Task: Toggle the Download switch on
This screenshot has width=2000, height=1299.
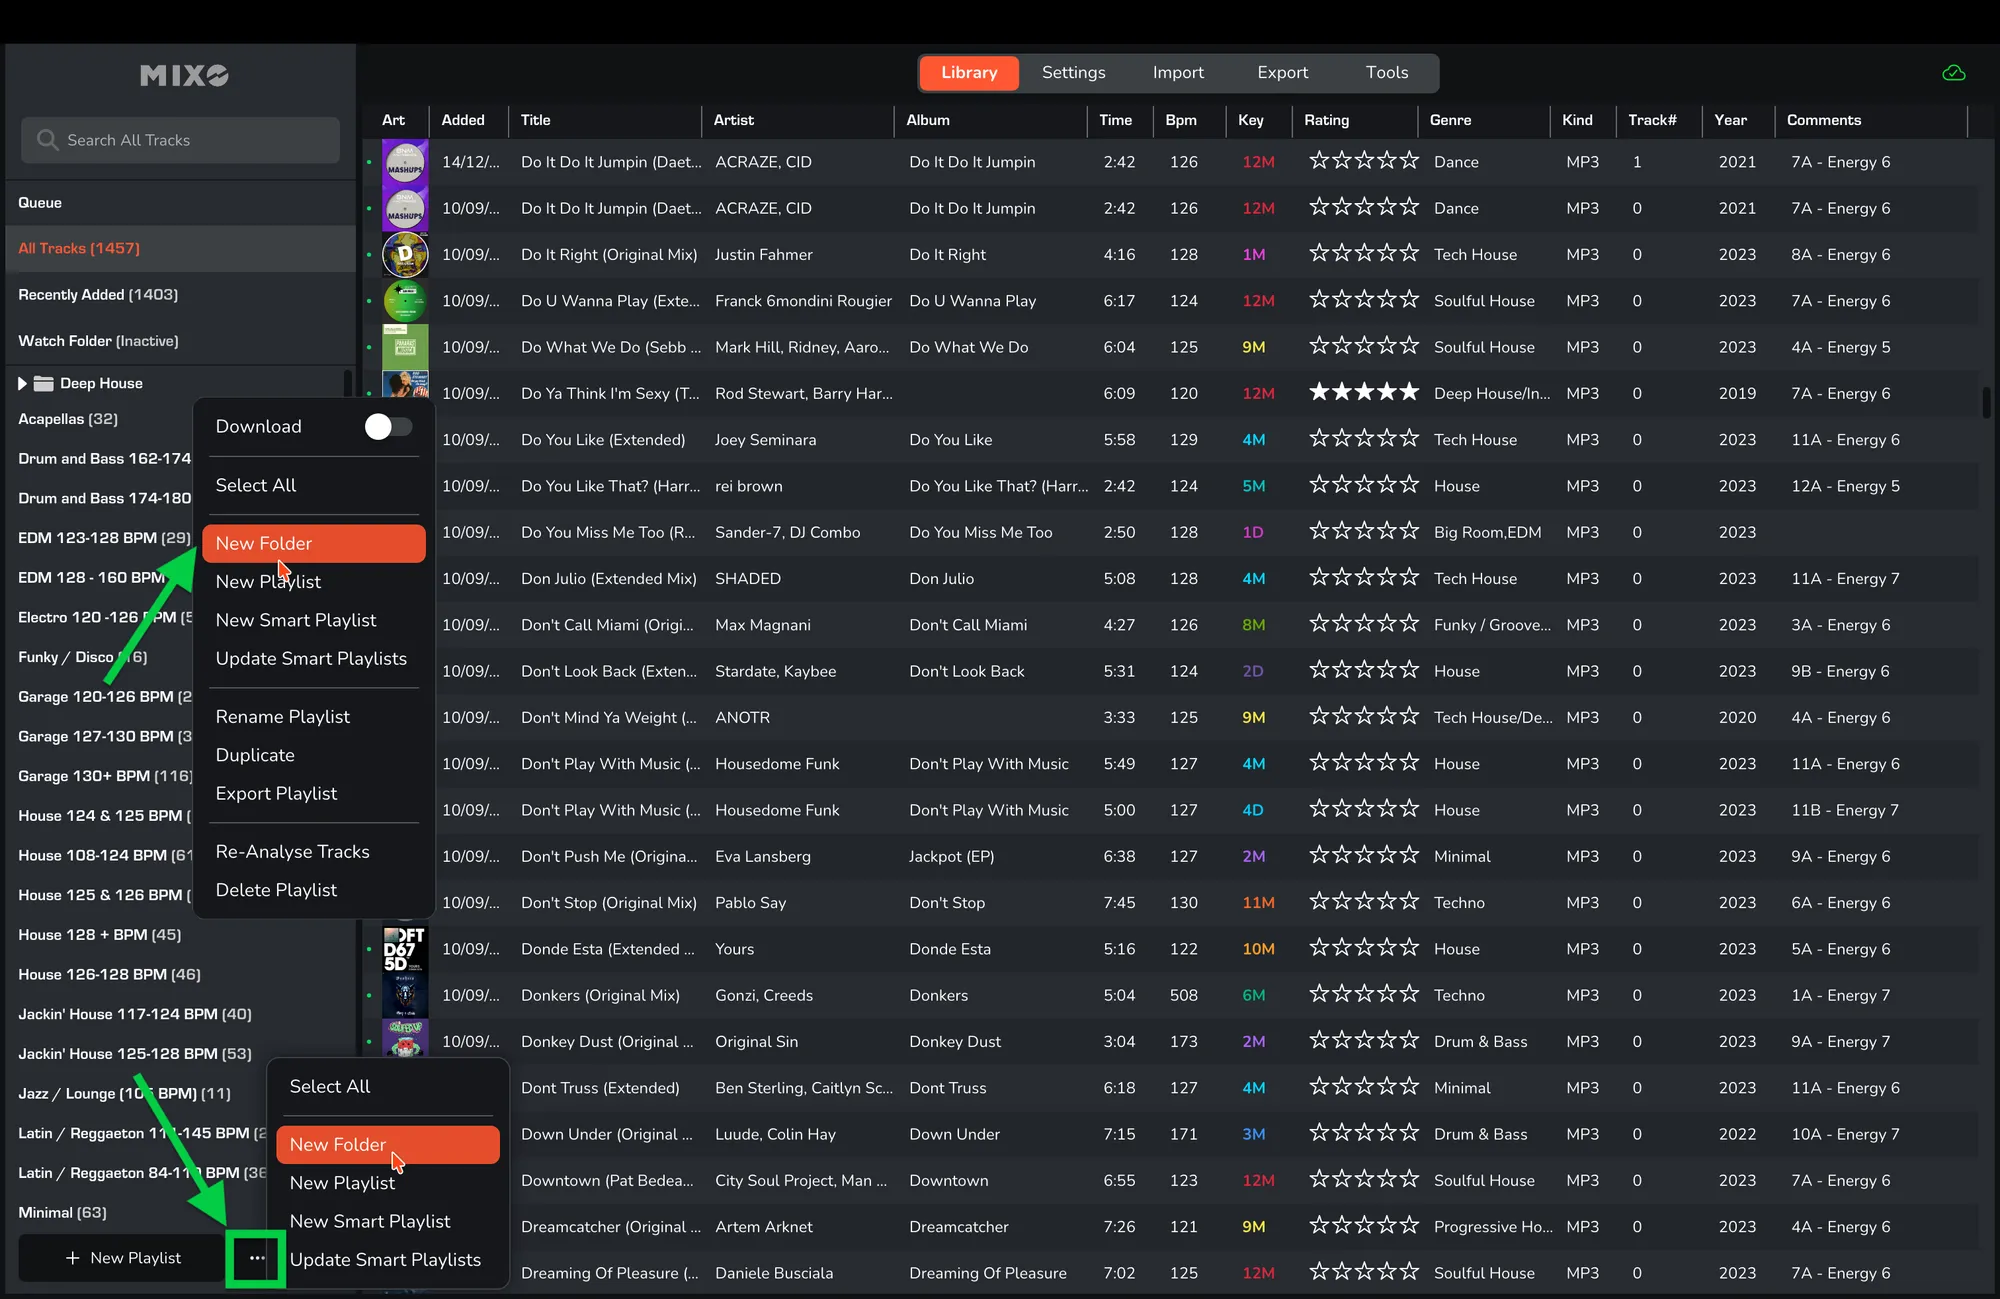Action: pyautogui.click(x=388, y=427)
